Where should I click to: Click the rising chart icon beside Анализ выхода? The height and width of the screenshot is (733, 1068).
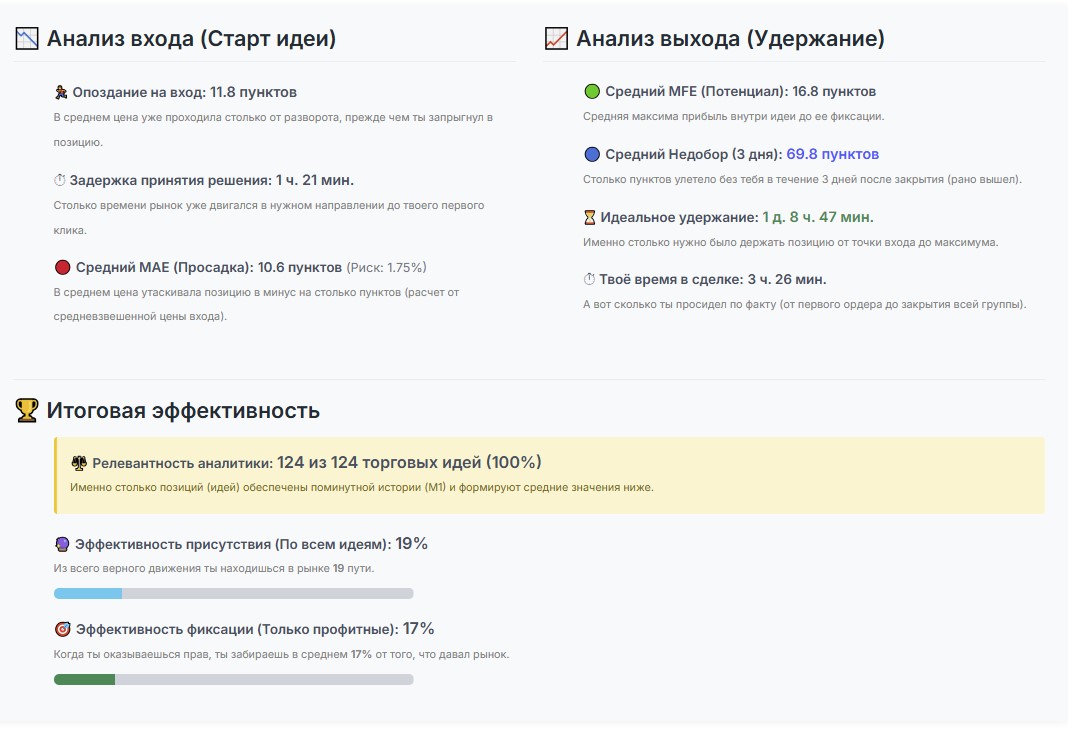point(556,38)
